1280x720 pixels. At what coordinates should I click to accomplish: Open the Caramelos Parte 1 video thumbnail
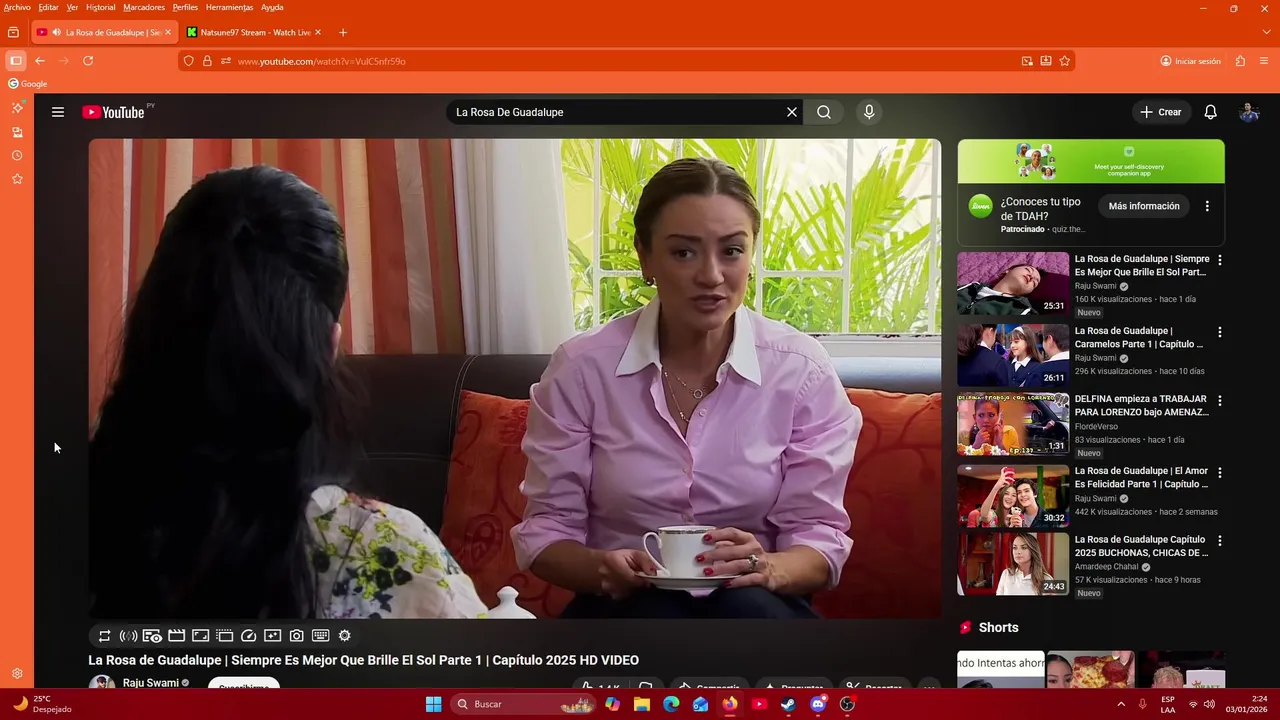point(1013,355)
